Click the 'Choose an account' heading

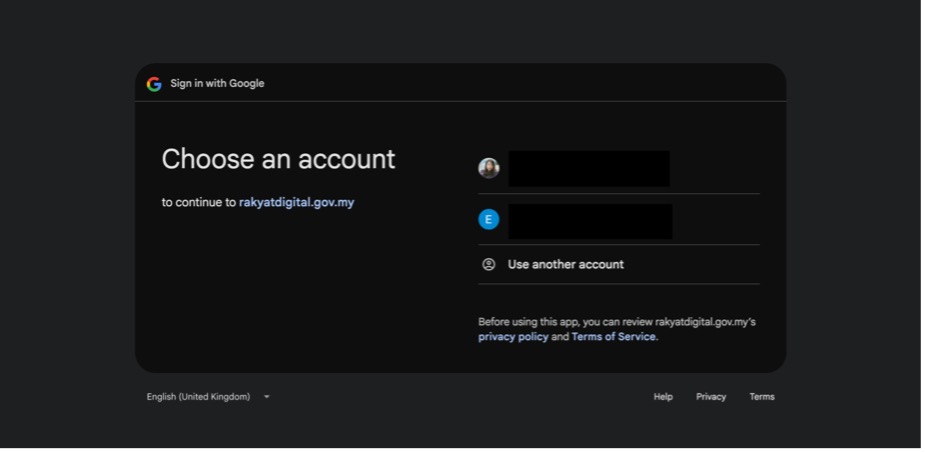[278, 159]
